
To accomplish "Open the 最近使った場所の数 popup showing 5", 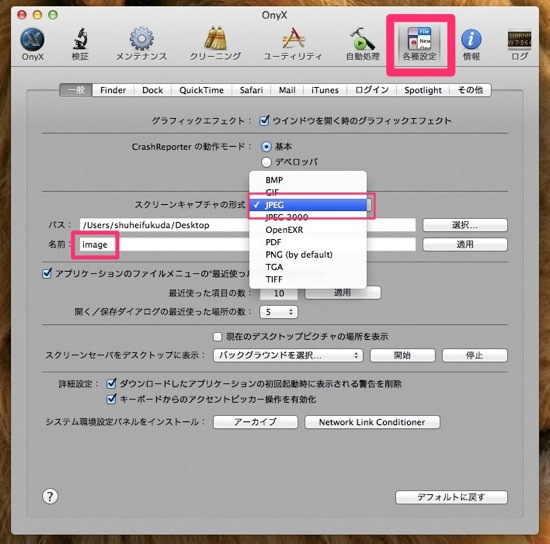I will pyautogui.click(x=279, y=312).
